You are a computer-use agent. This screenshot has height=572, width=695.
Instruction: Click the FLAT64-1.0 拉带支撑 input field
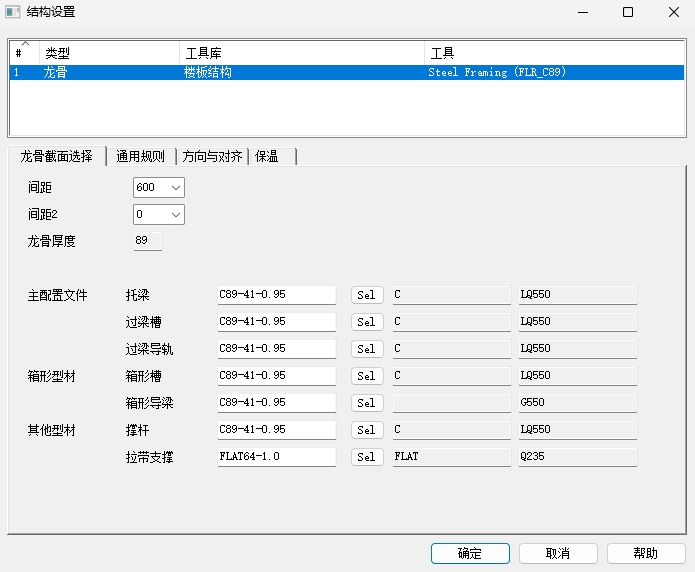pyautogui.click(x=277, y=457)
